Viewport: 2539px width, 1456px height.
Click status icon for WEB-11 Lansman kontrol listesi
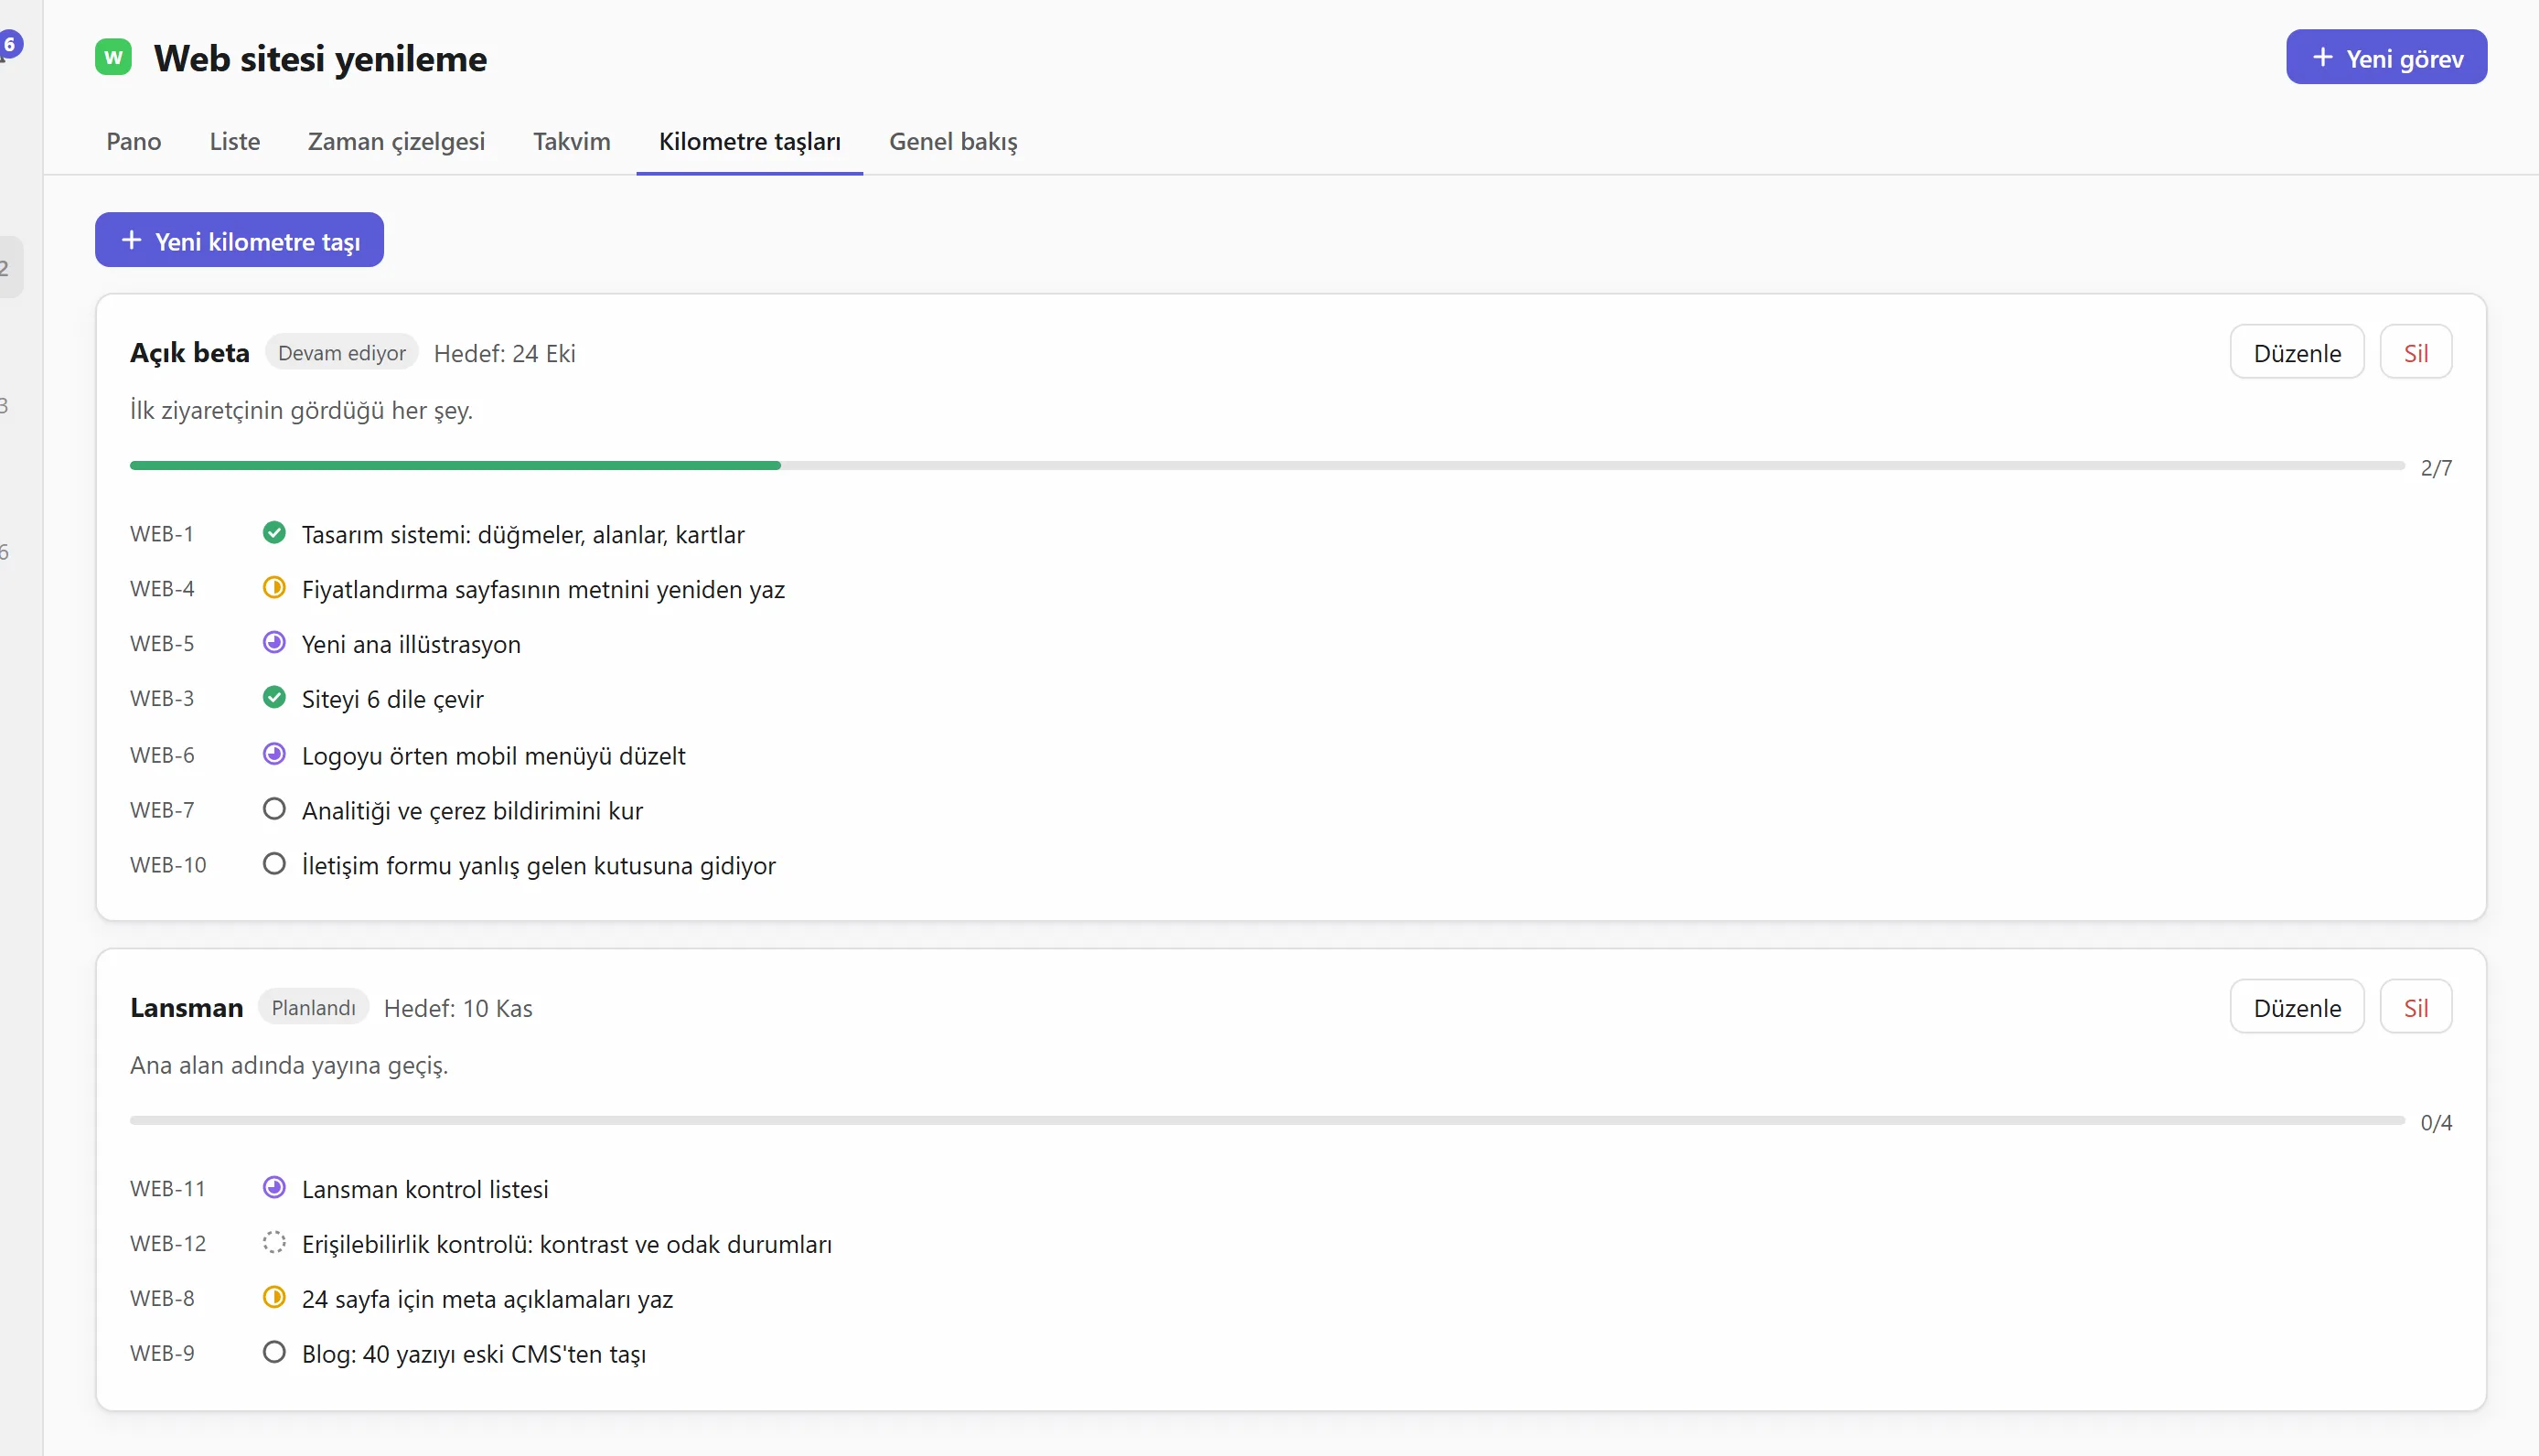[274, 1188]
